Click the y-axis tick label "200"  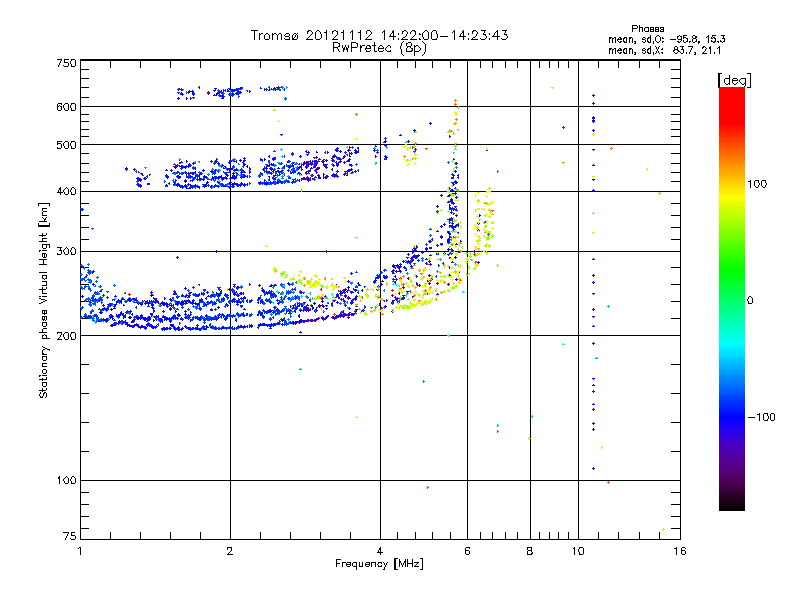click(x=66, y=336)
